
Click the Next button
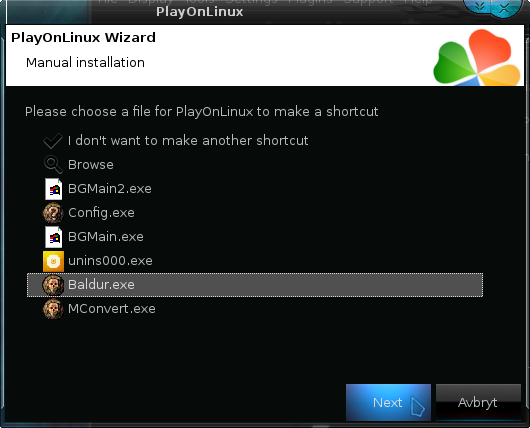(x=388, y=402)
